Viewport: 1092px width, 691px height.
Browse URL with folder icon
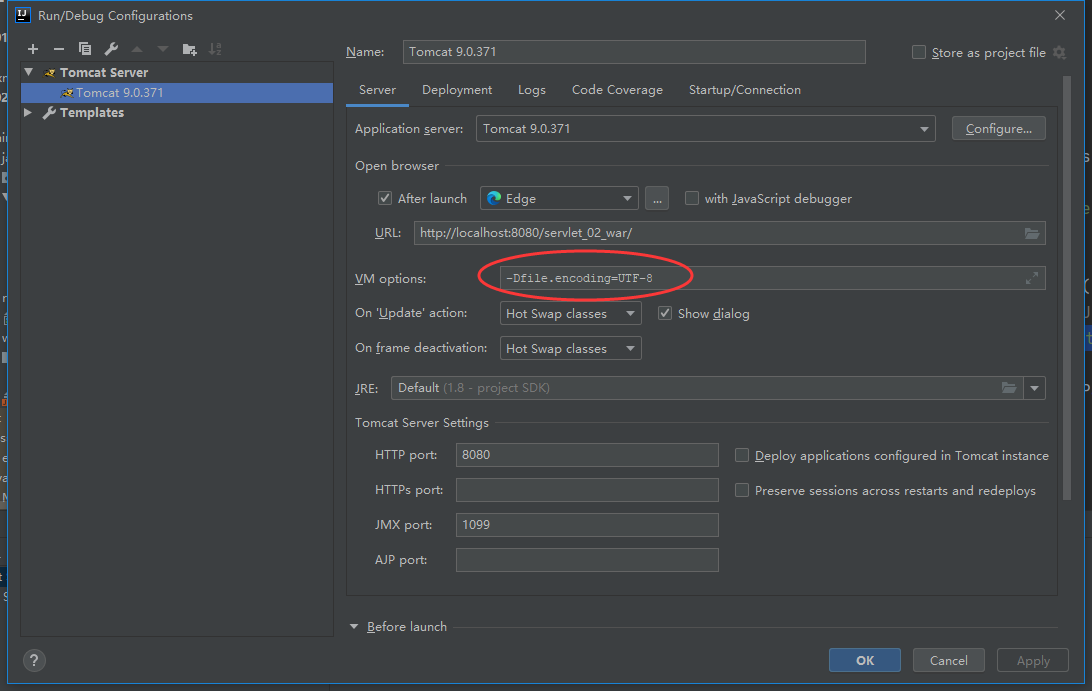tap(1031, 233)
